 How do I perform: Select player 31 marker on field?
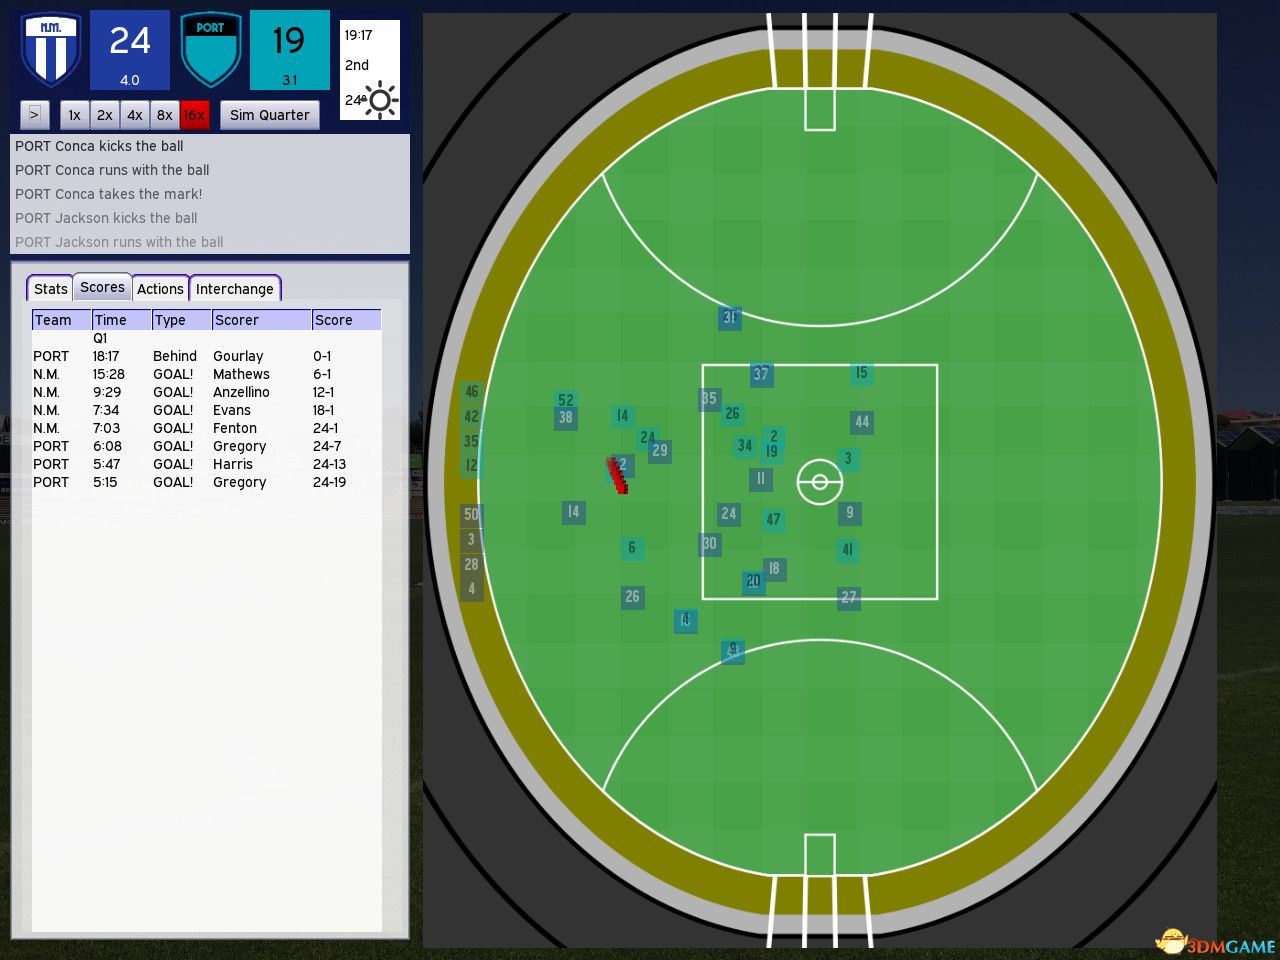729,318
